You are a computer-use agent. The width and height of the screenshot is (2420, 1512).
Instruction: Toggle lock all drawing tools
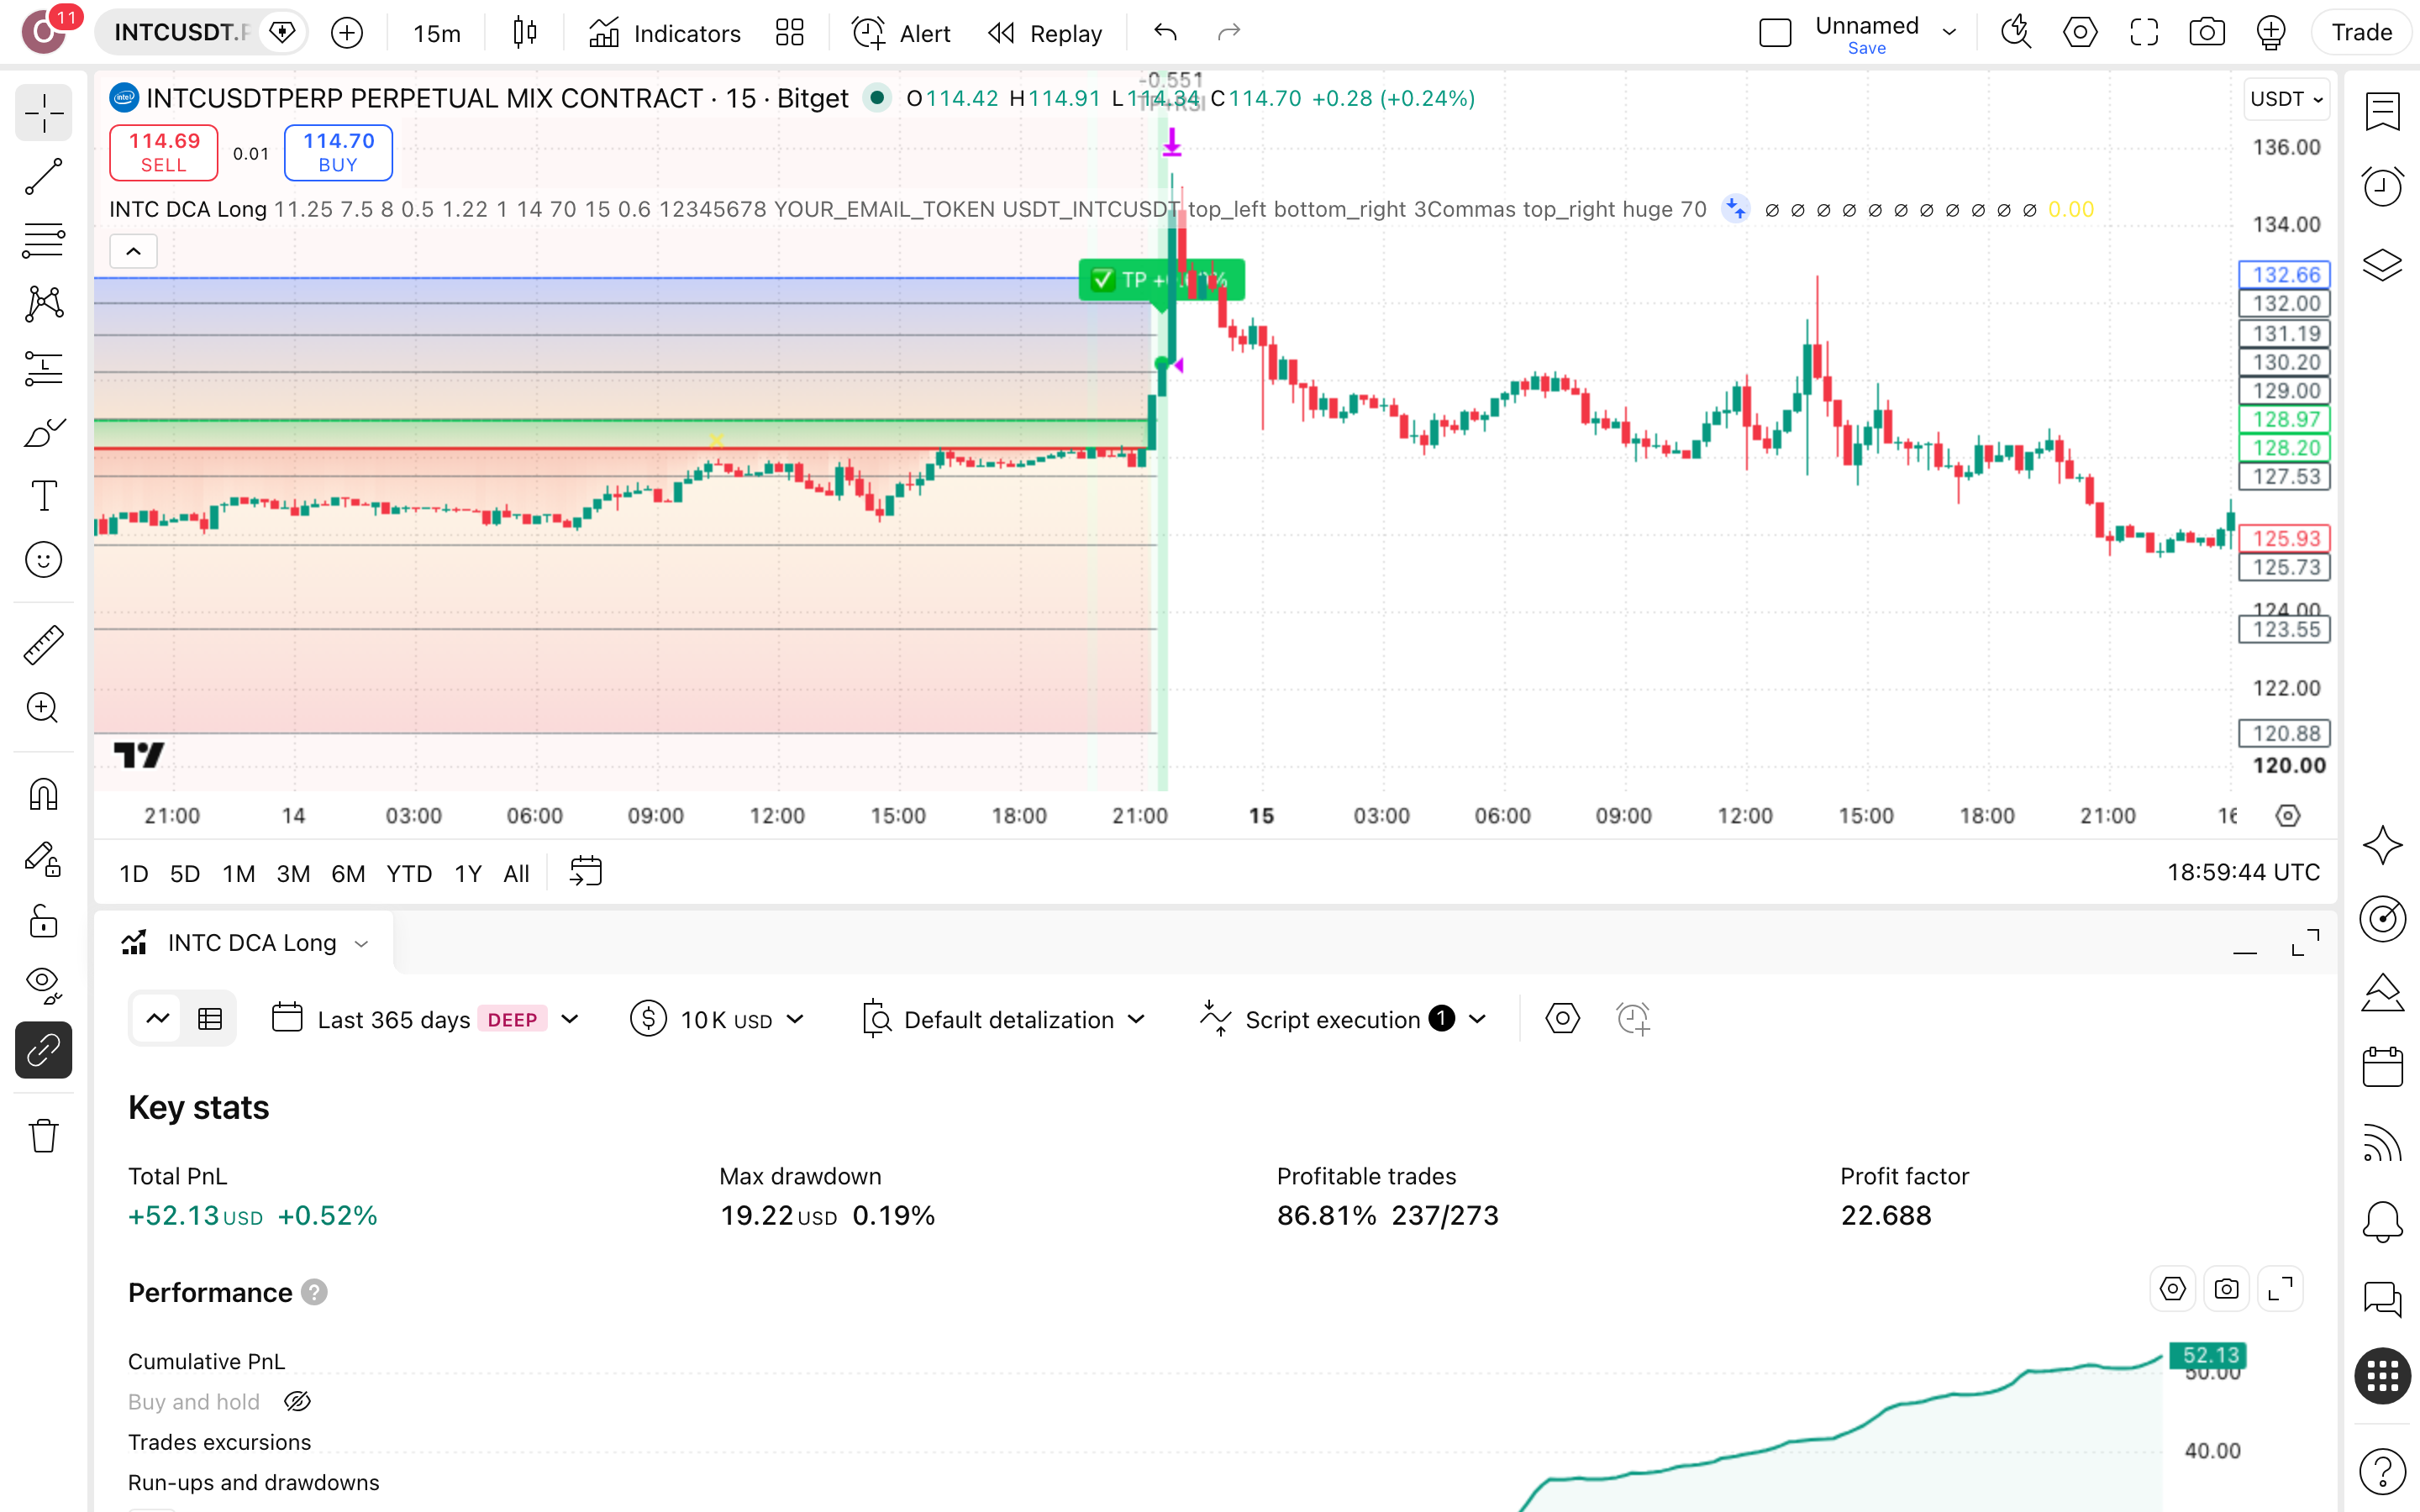pyautogui.click(x=43, y=921)
